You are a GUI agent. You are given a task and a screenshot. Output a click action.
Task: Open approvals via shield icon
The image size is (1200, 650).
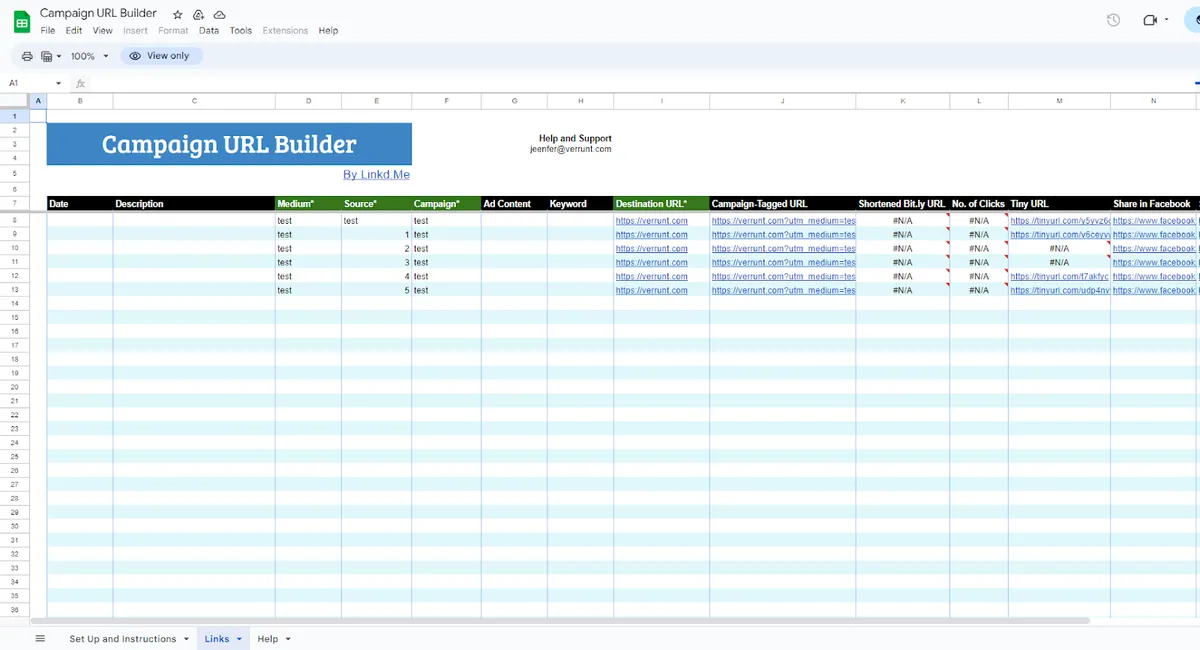[197, 13]
